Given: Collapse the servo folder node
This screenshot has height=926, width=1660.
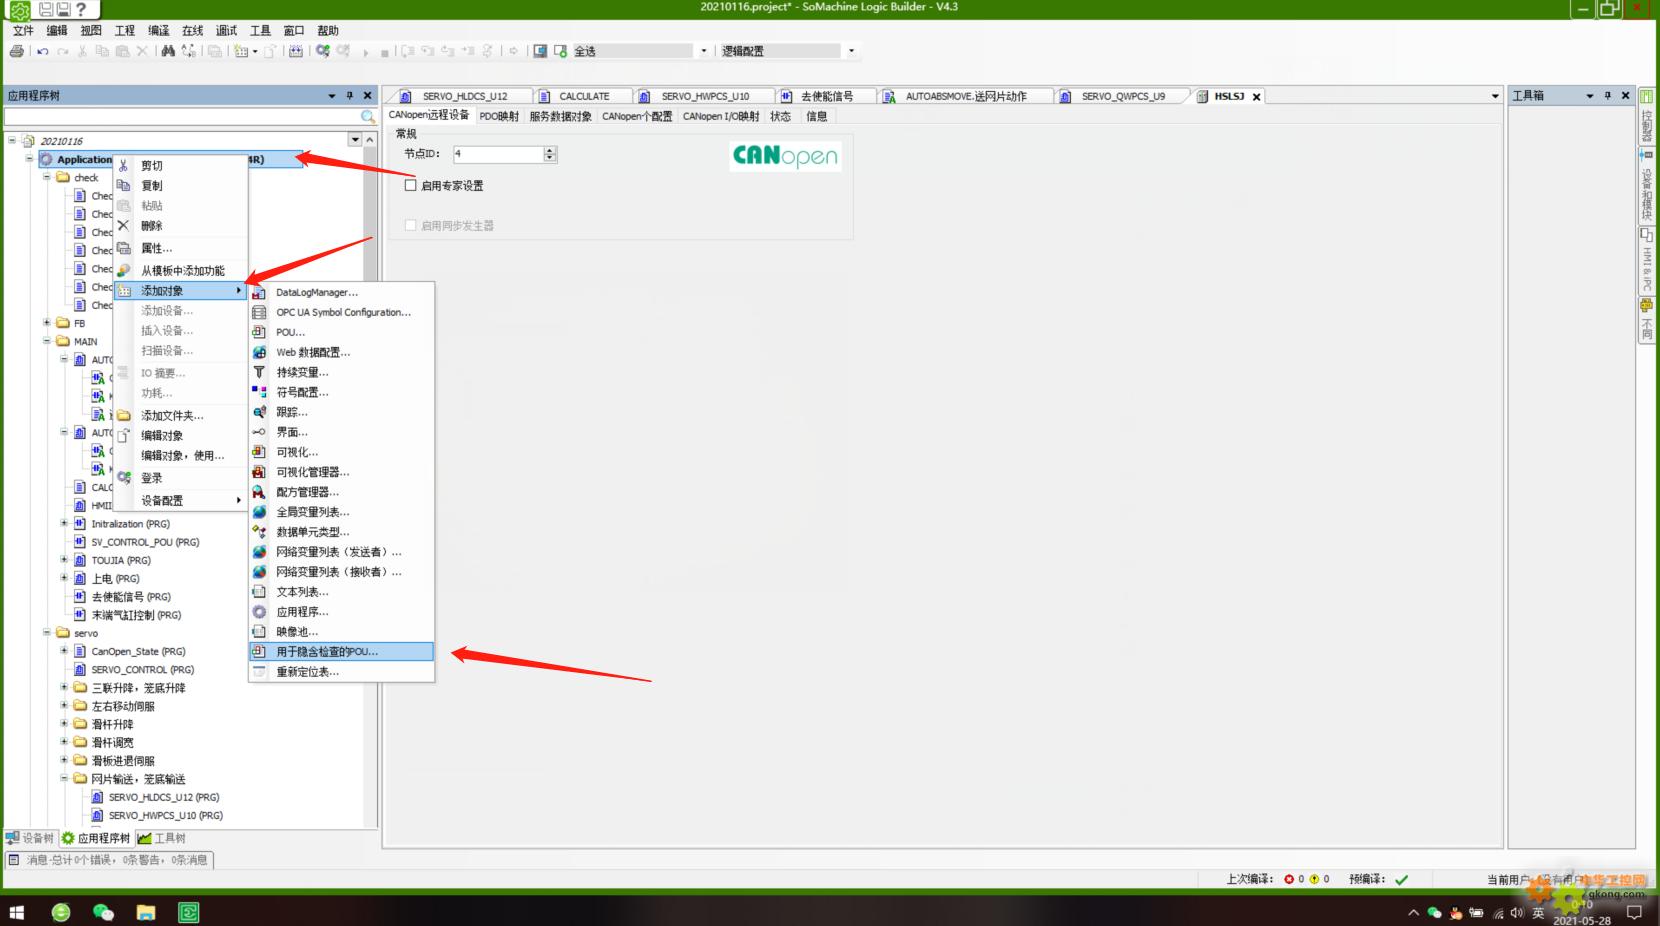Looking at the screenshot, I should point(47,633).
